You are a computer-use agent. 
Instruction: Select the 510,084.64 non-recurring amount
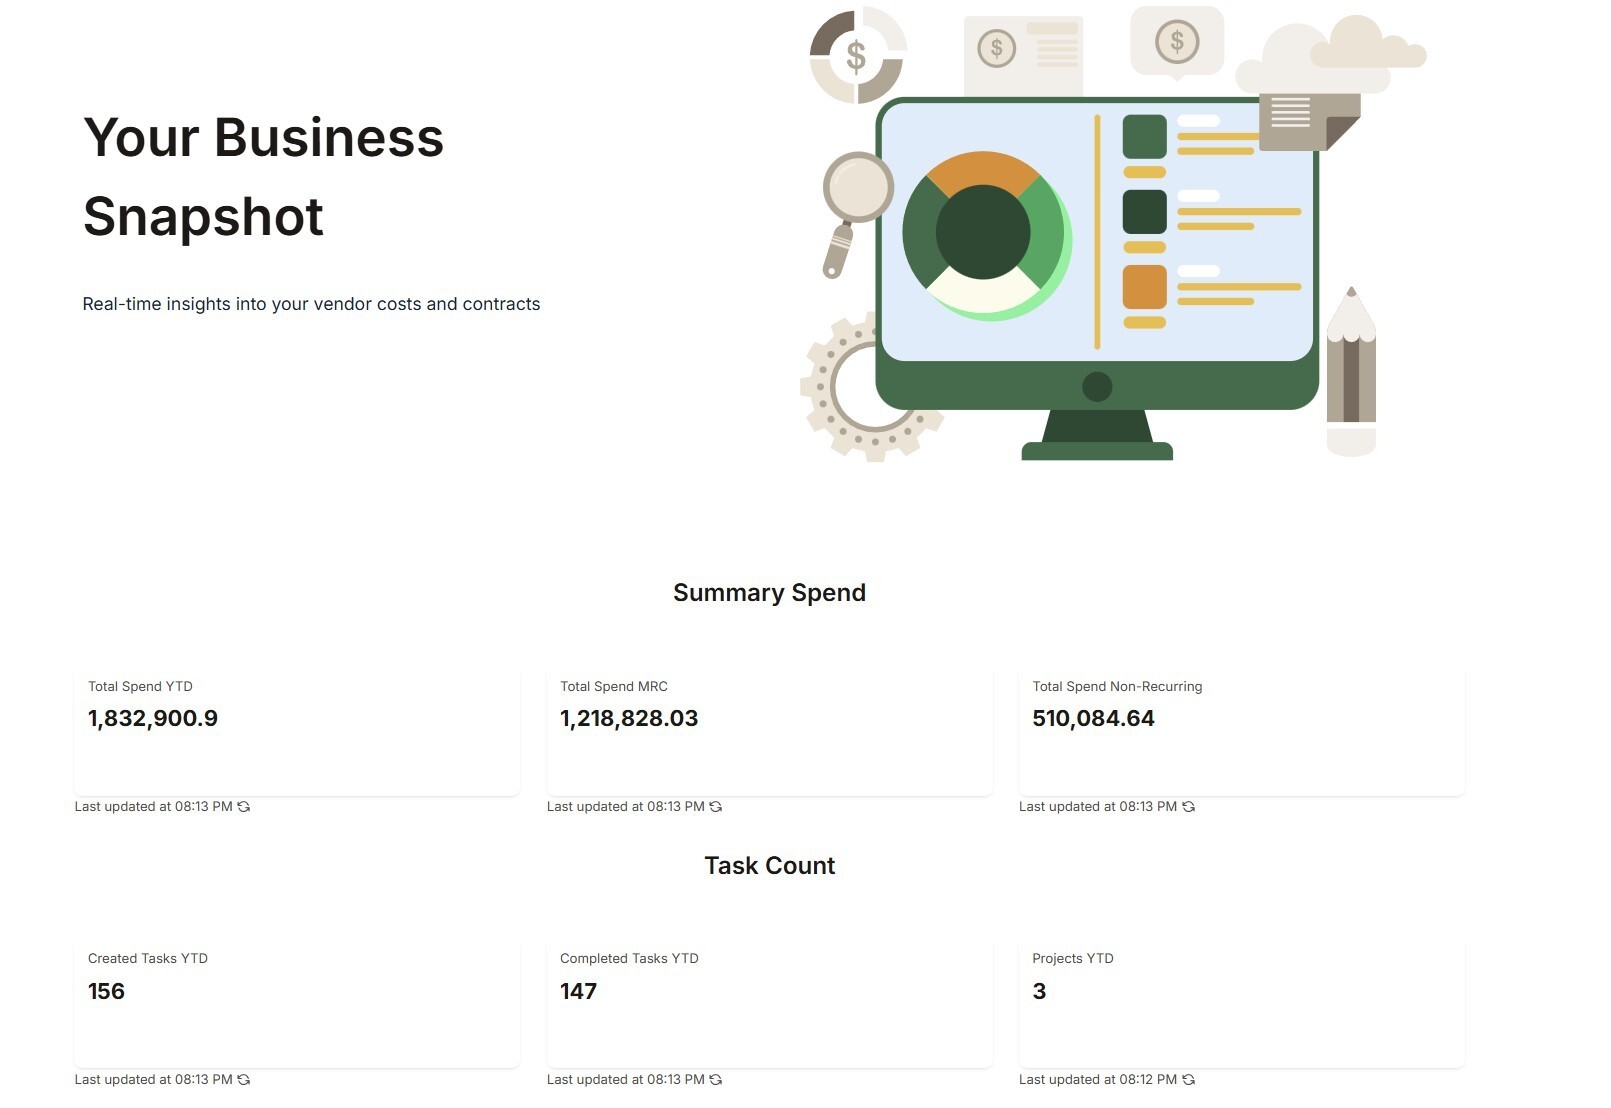tap(1093, 719)
